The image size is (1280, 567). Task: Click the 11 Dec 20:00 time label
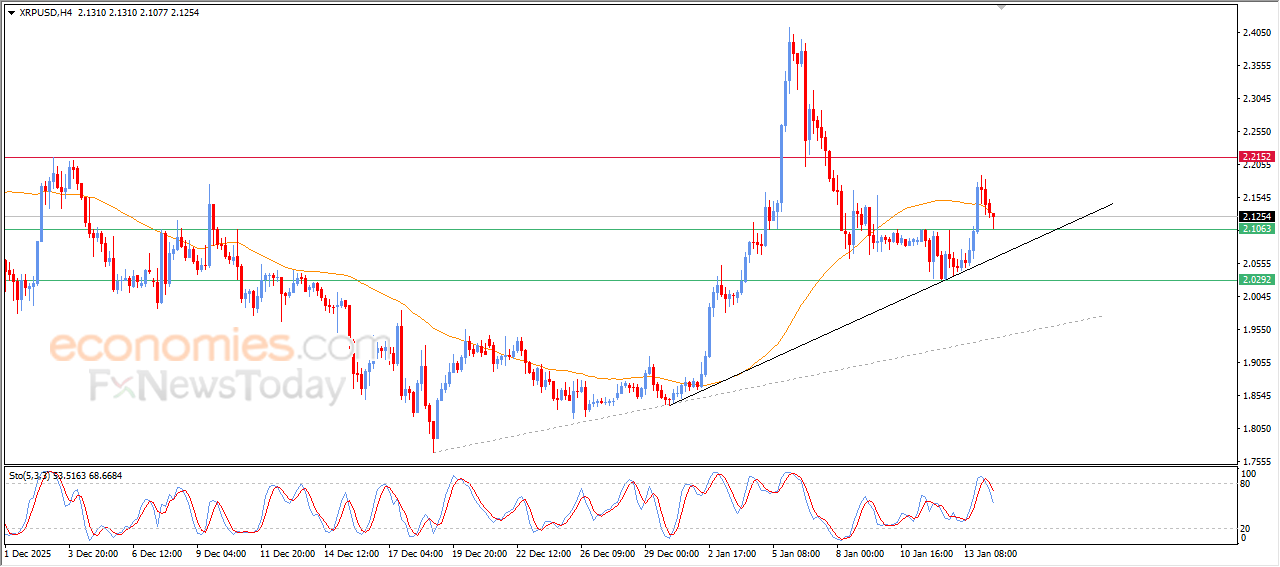point(287,553)
